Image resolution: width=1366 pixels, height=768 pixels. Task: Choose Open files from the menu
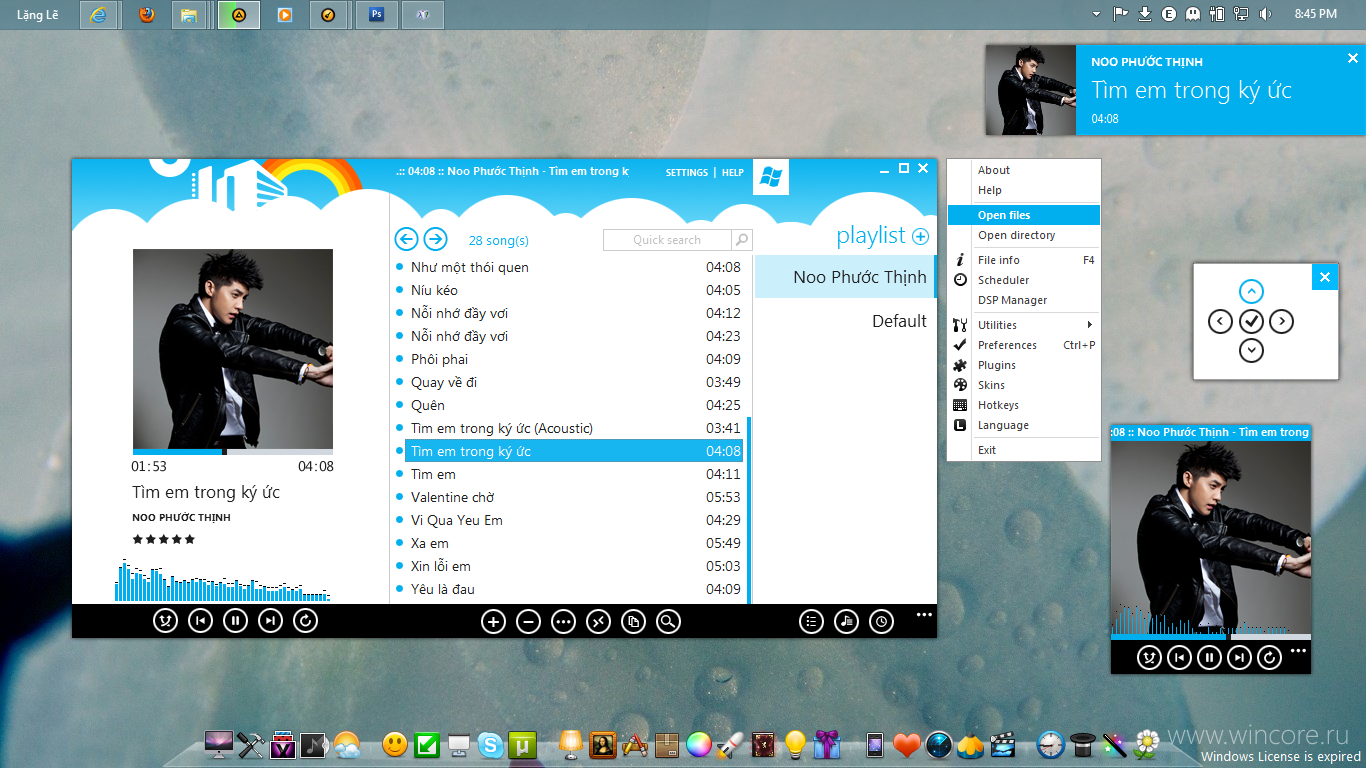click(1024, 215)
